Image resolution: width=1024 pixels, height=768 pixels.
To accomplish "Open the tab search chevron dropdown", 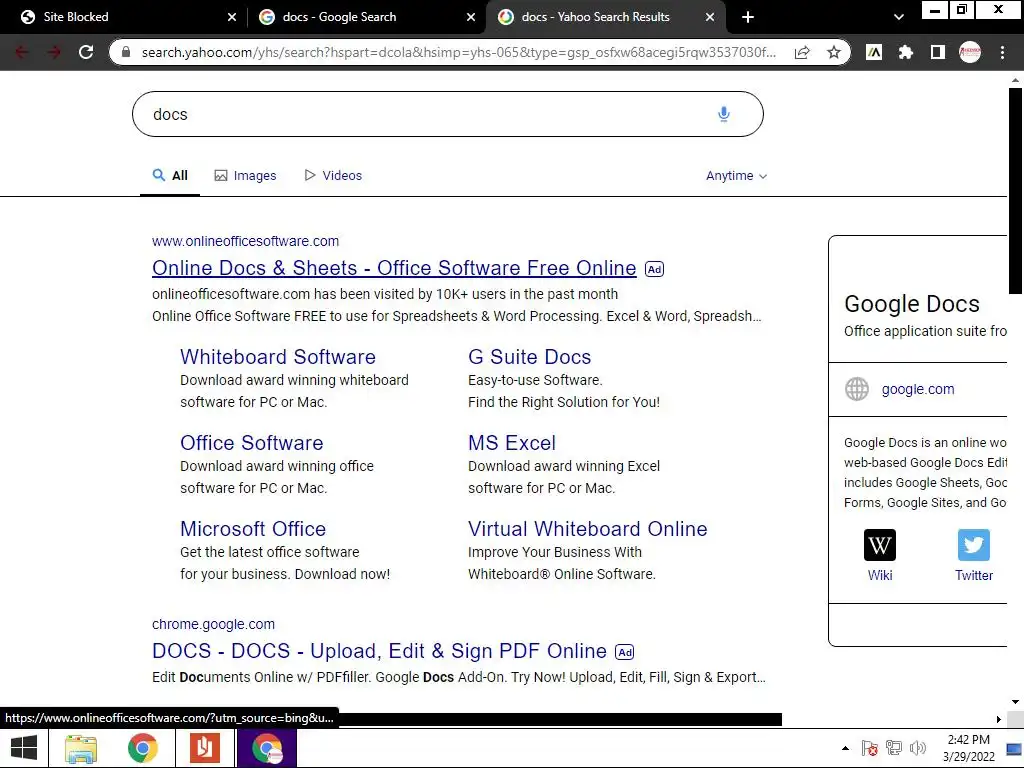I will click(x=899, y=17).
